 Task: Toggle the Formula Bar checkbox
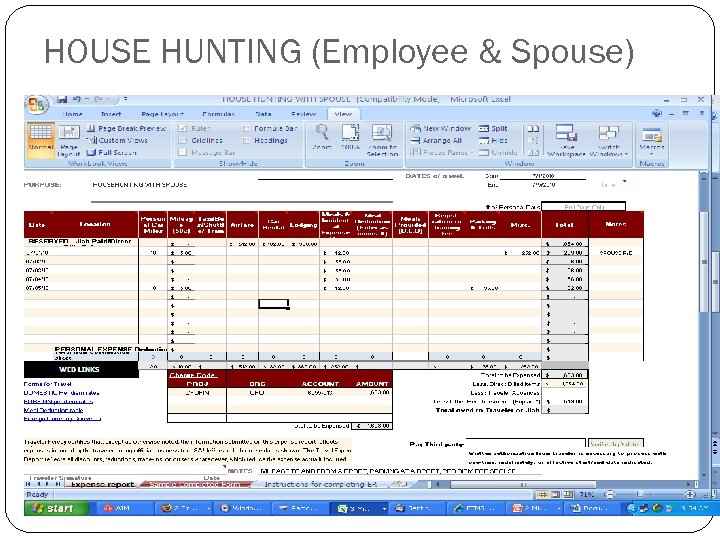click(246, 129)
